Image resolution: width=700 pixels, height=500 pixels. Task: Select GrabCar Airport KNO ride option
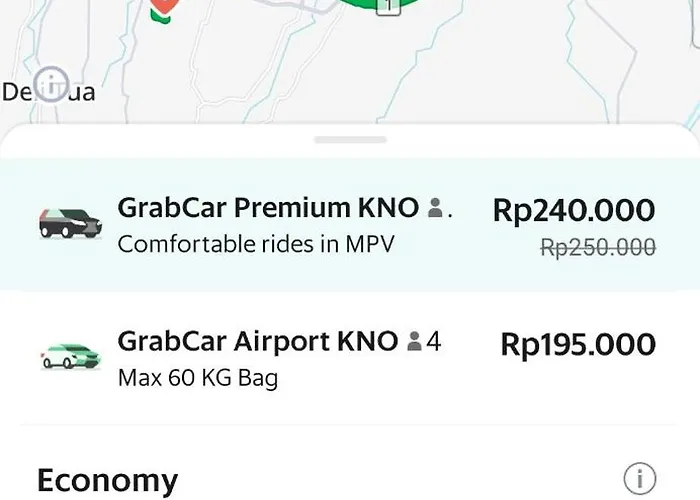pyautogui.click(x=350, y=358)
